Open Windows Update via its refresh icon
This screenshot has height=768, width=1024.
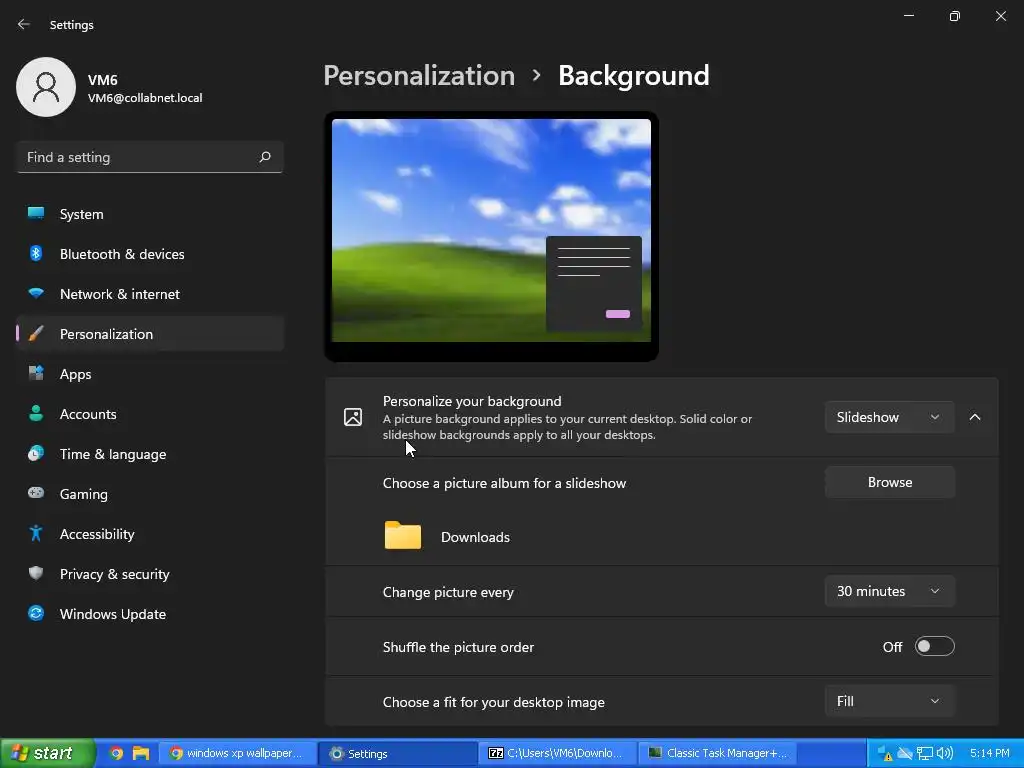click(x=36, y=613)
